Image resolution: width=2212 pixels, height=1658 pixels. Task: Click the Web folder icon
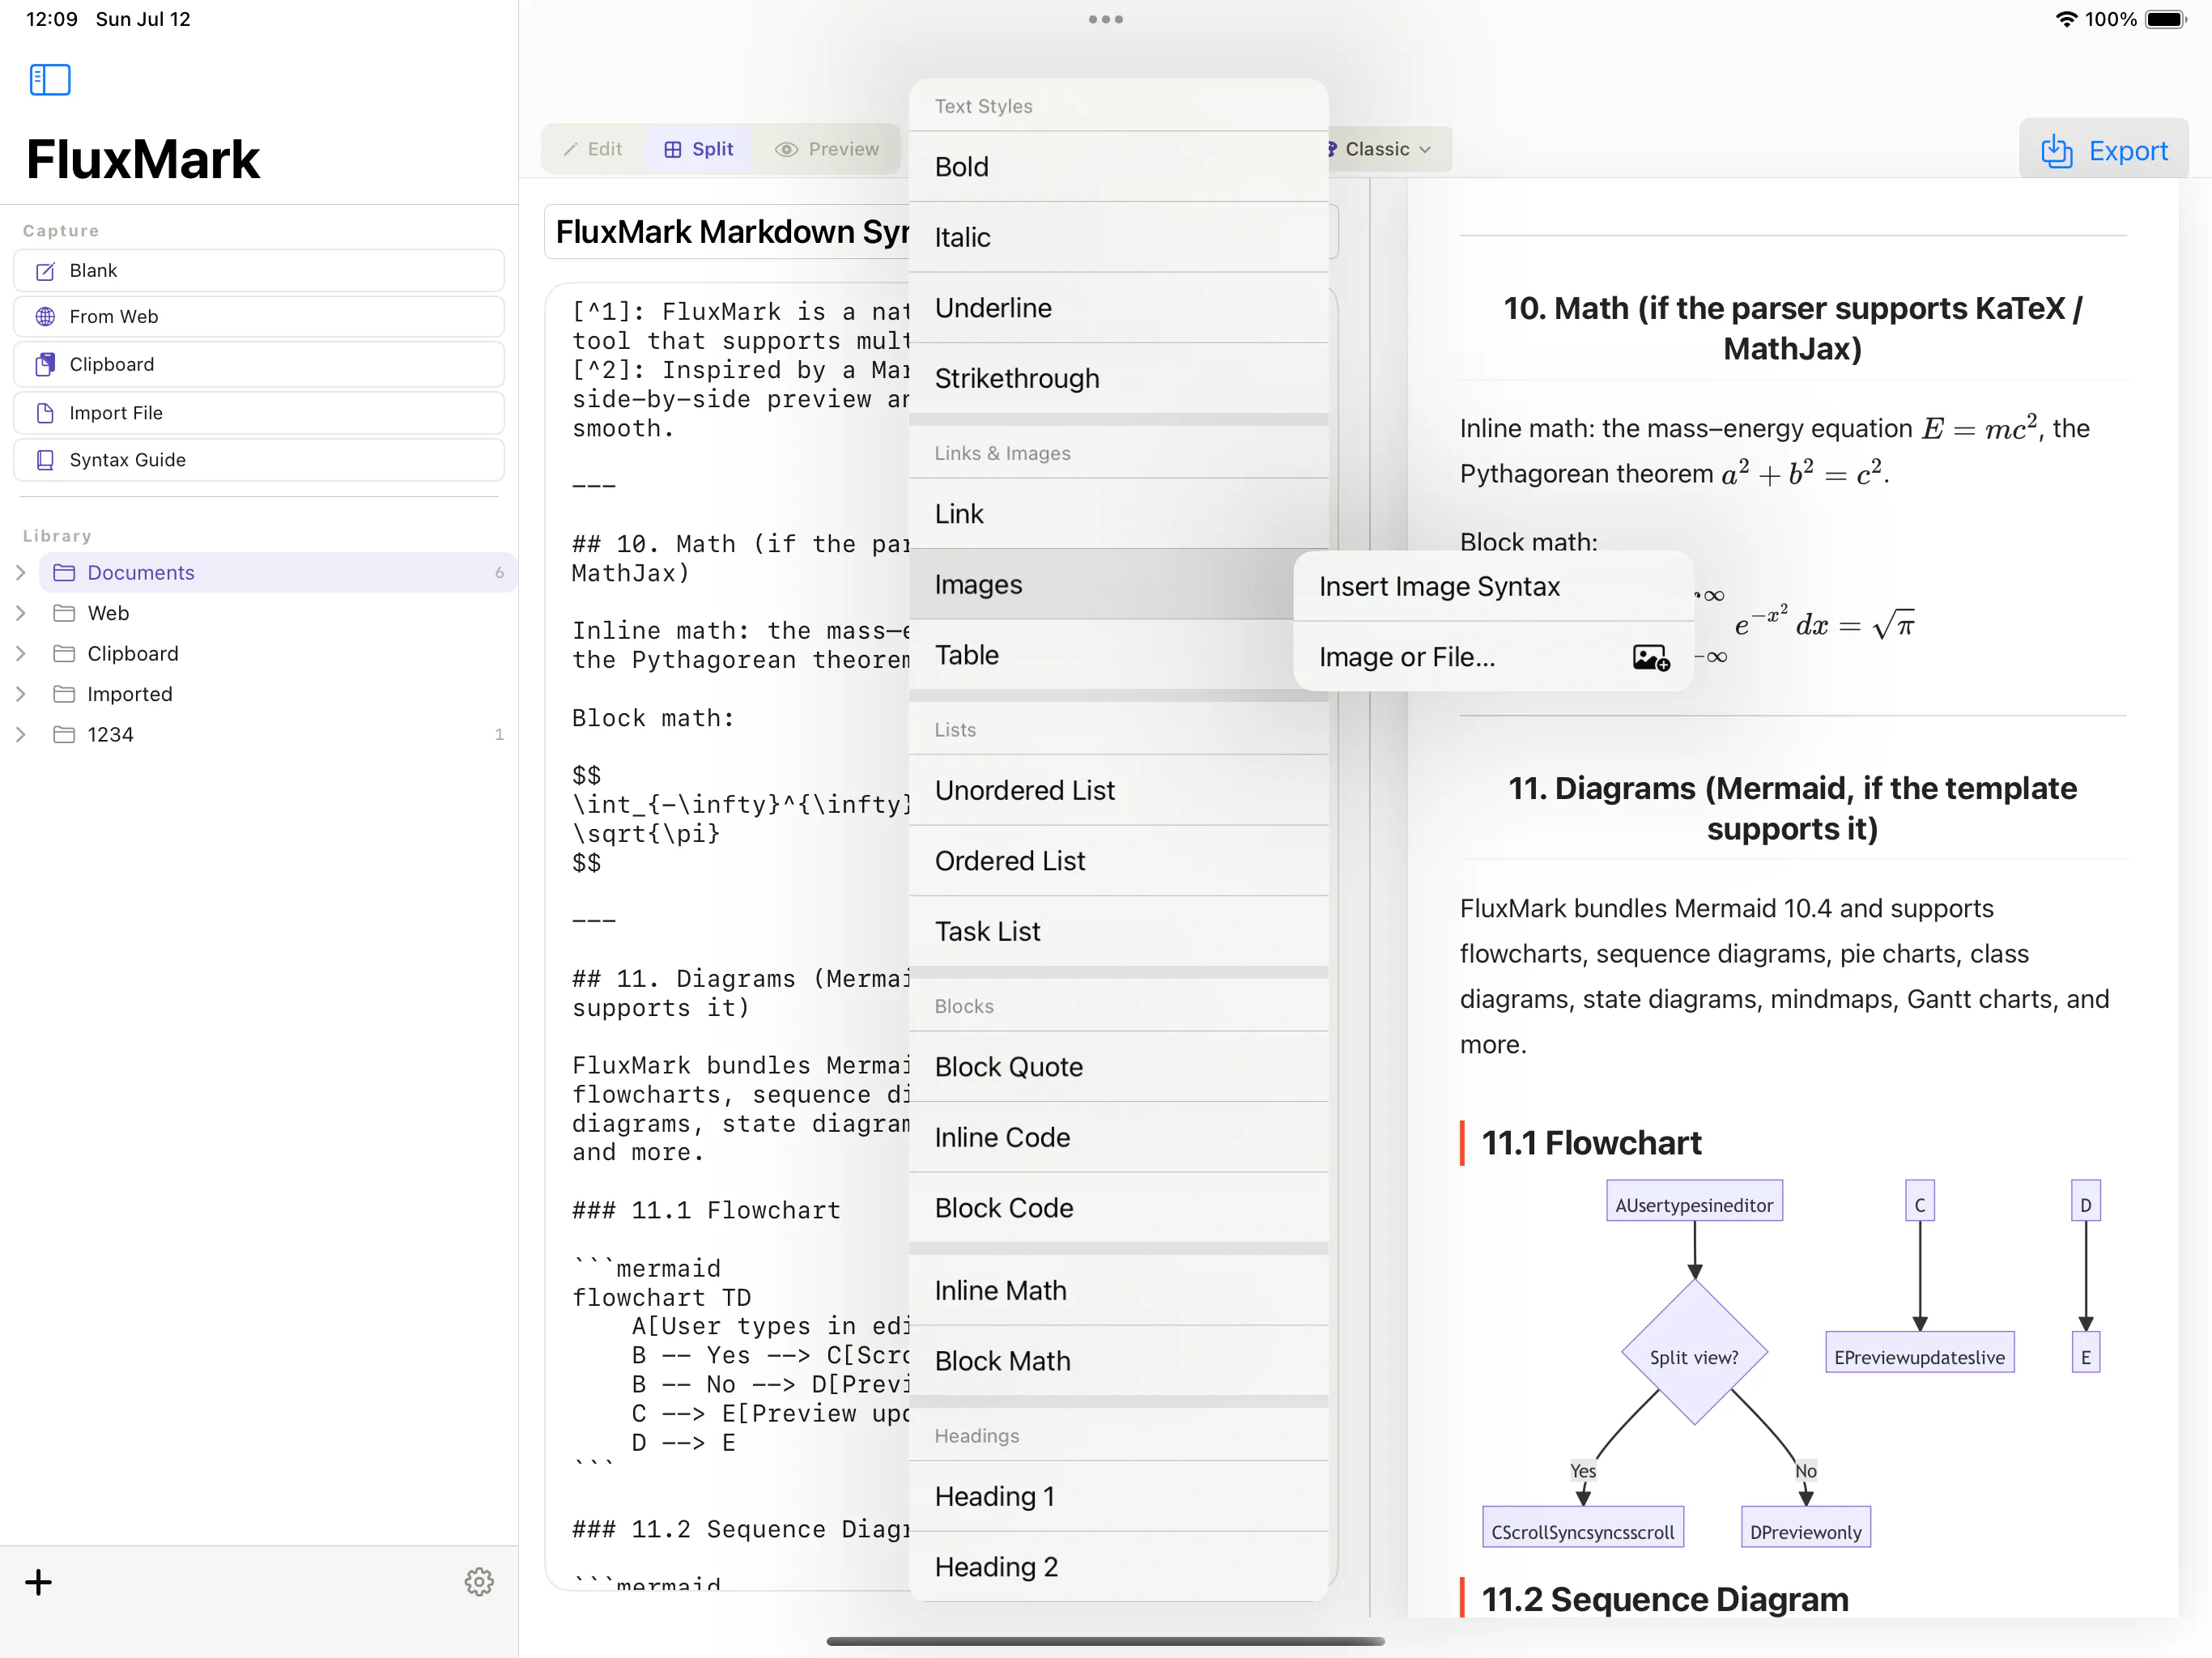pos(64,613)
